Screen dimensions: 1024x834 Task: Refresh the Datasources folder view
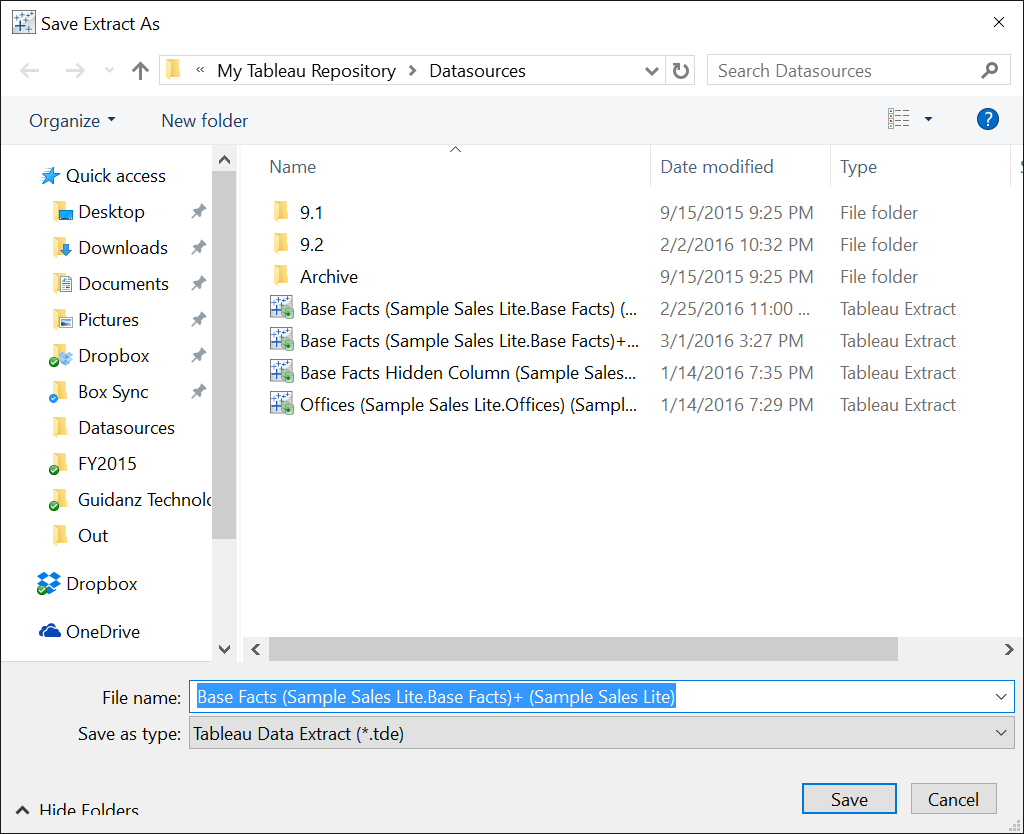point(680,71)
